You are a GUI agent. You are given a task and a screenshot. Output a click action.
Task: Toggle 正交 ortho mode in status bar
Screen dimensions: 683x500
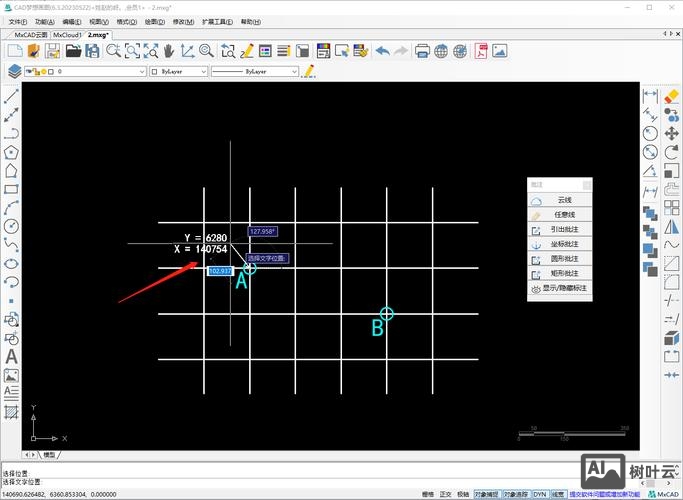[445, 493]
